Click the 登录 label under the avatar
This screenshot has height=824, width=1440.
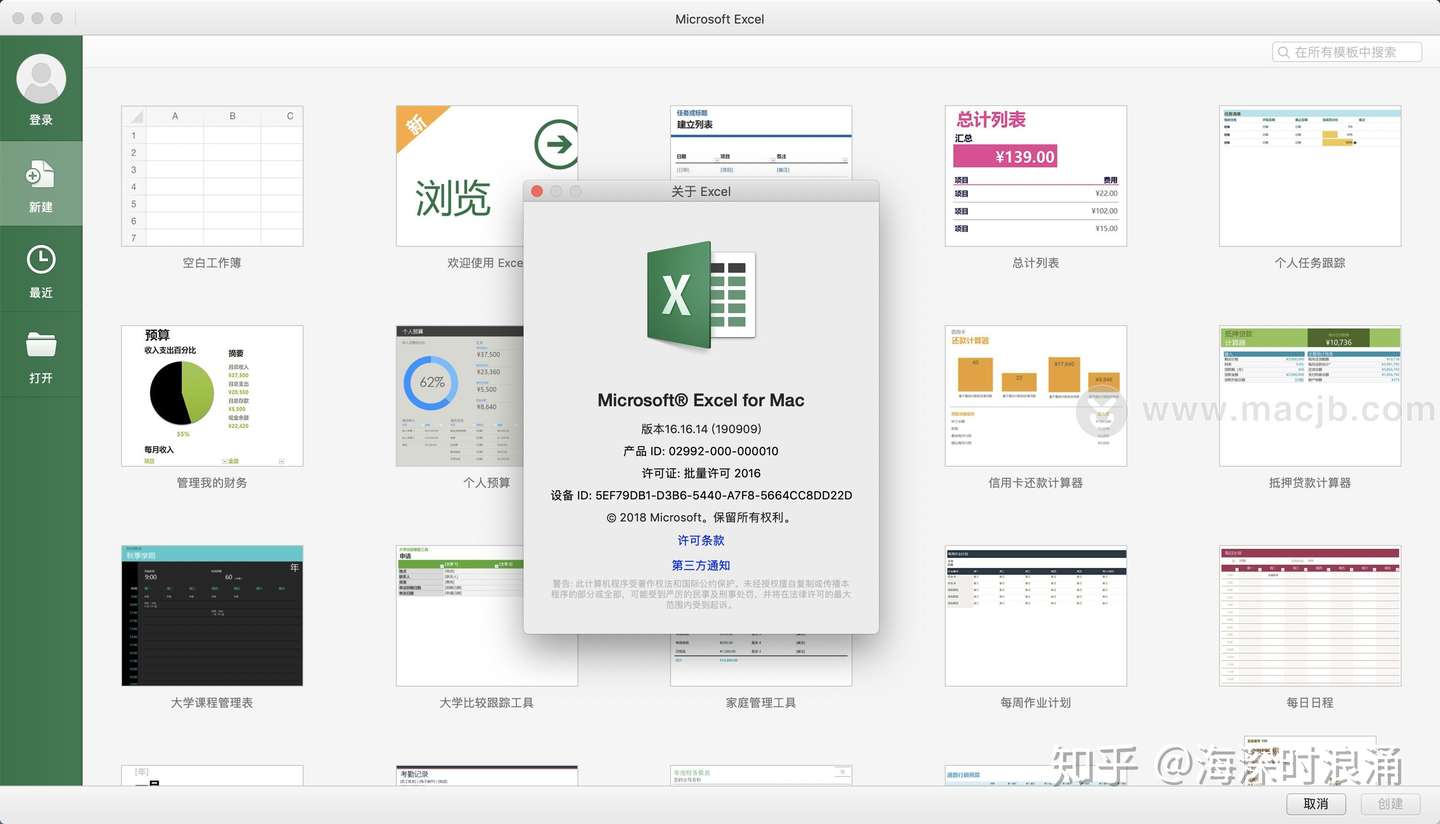click(41, 120)
